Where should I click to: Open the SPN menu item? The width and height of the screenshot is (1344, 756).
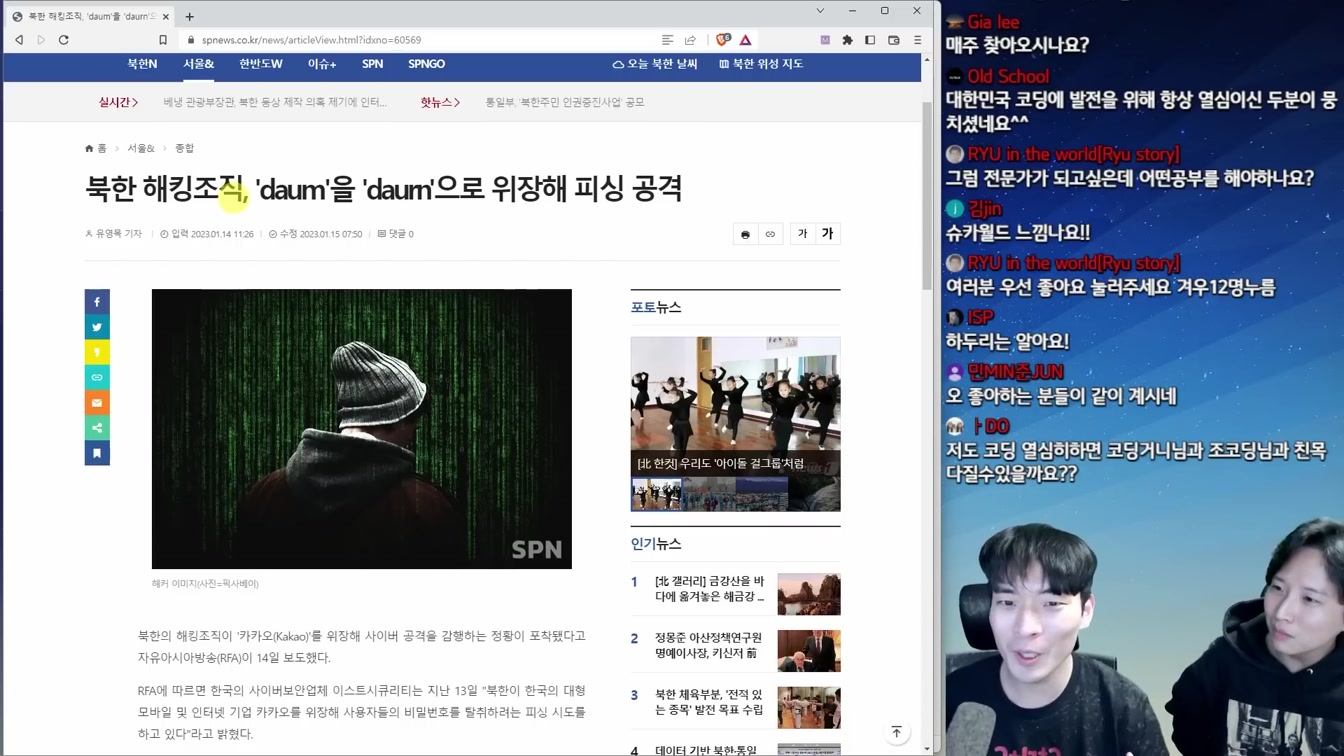(x=372, y=64)
